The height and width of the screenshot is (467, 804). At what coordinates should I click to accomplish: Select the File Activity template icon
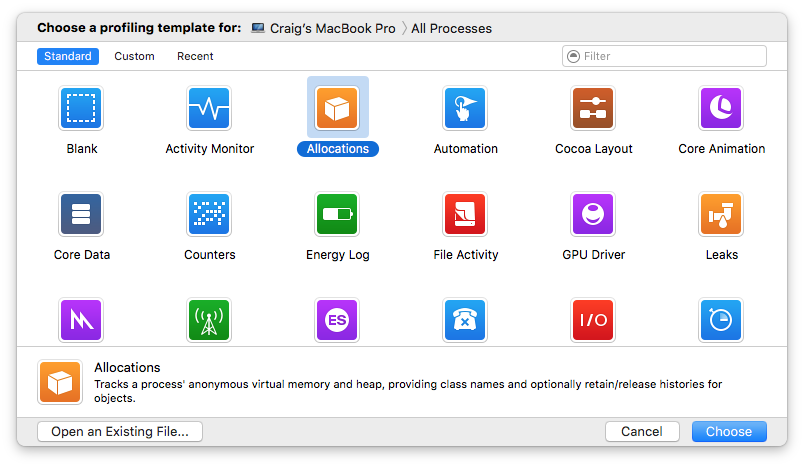(465, 214)
